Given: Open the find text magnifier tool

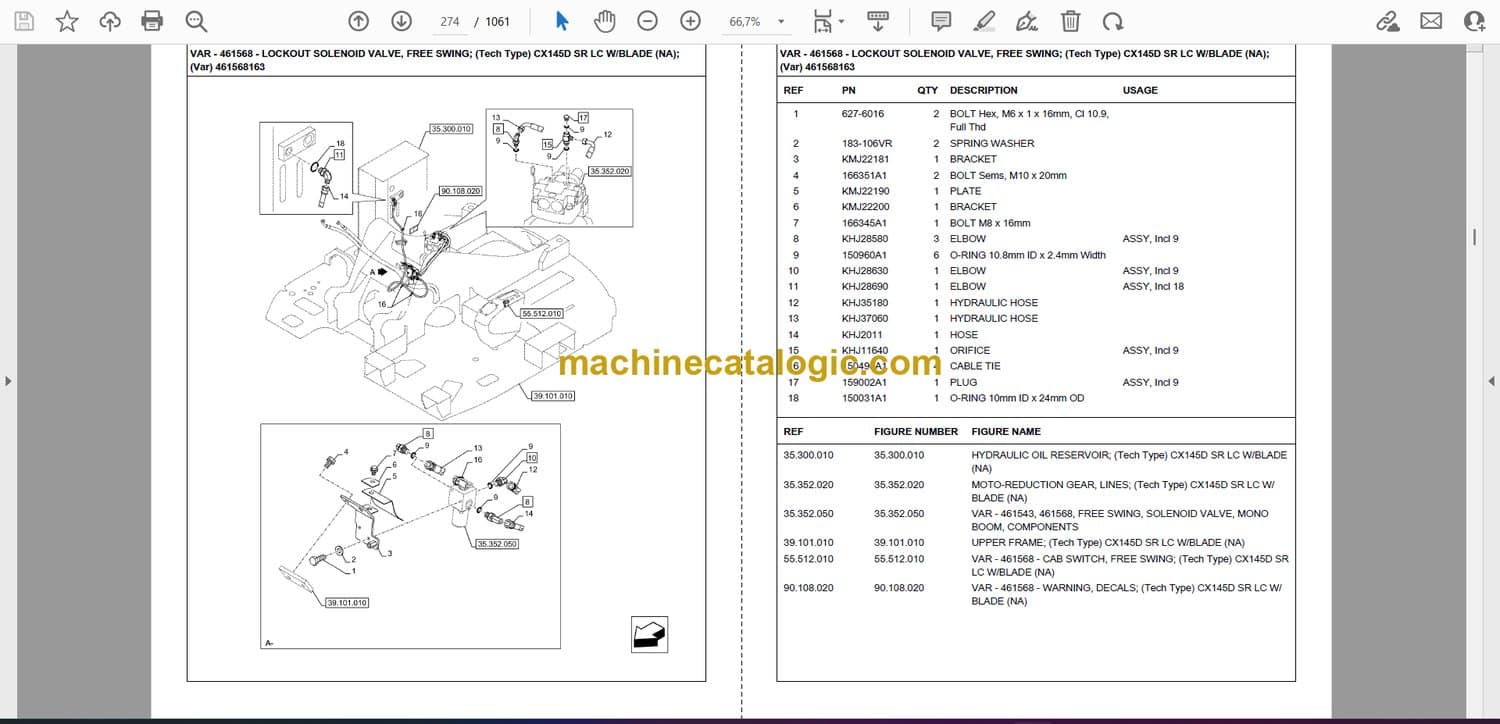Looking at the screenshot, I should click(x=196, y=21).
